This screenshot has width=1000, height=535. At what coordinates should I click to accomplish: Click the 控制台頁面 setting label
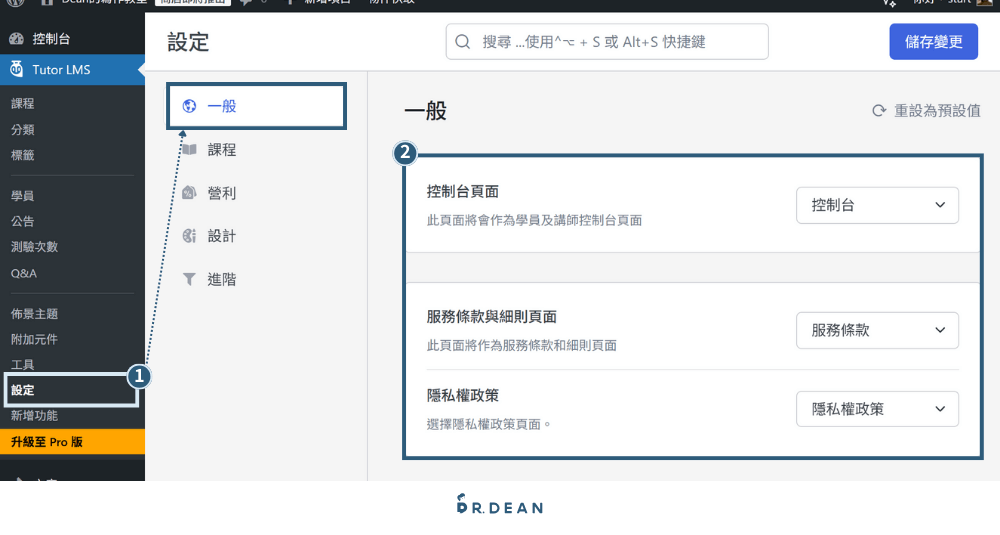tap(462, 191)
